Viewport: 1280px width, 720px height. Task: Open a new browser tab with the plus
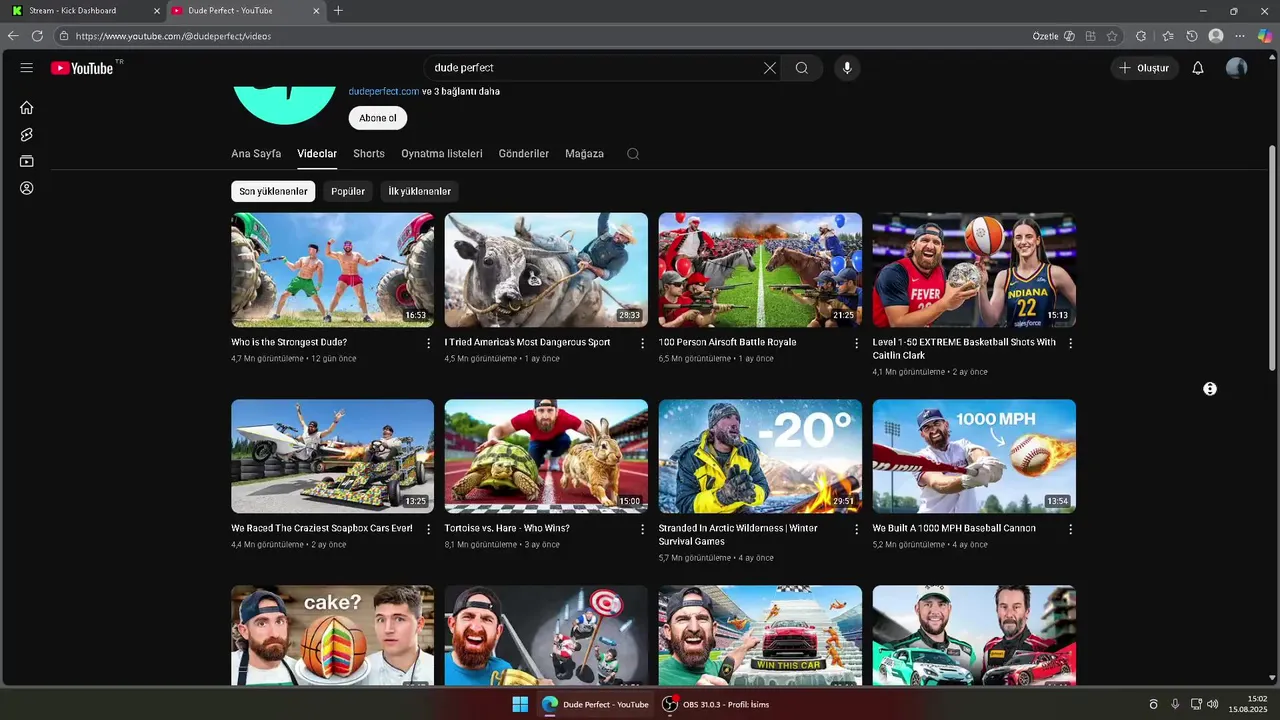tap(338, 11)
